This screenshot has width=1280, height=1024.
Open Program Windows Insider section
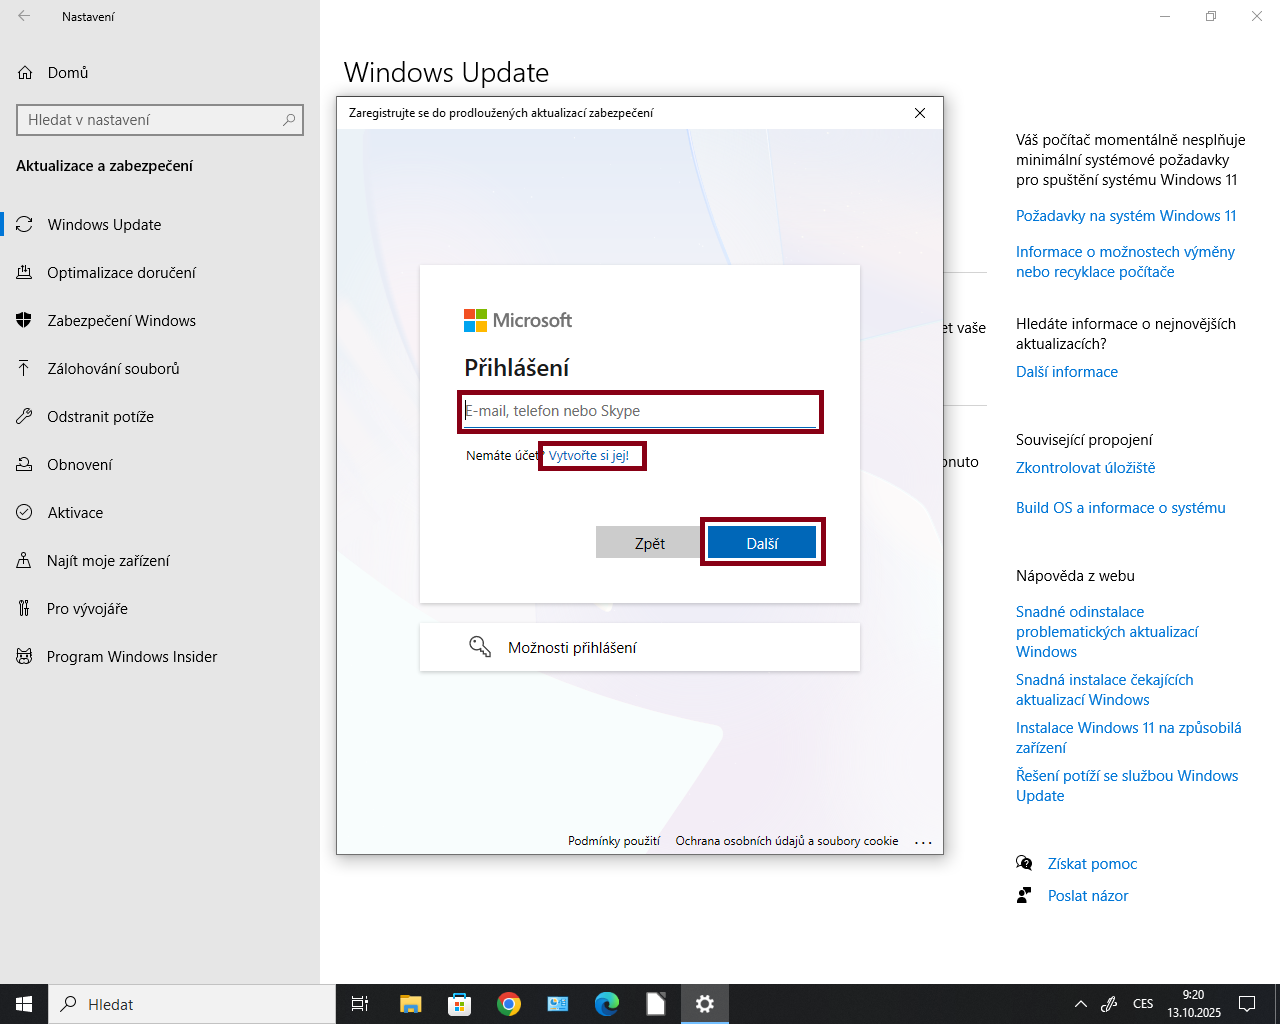[x=160, y=657]
